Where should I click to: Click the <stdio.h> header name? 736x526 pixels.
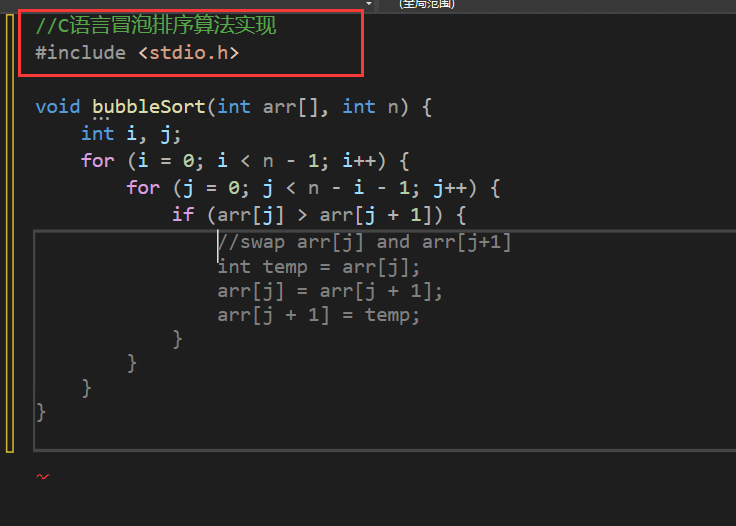(x=188, y=53)
